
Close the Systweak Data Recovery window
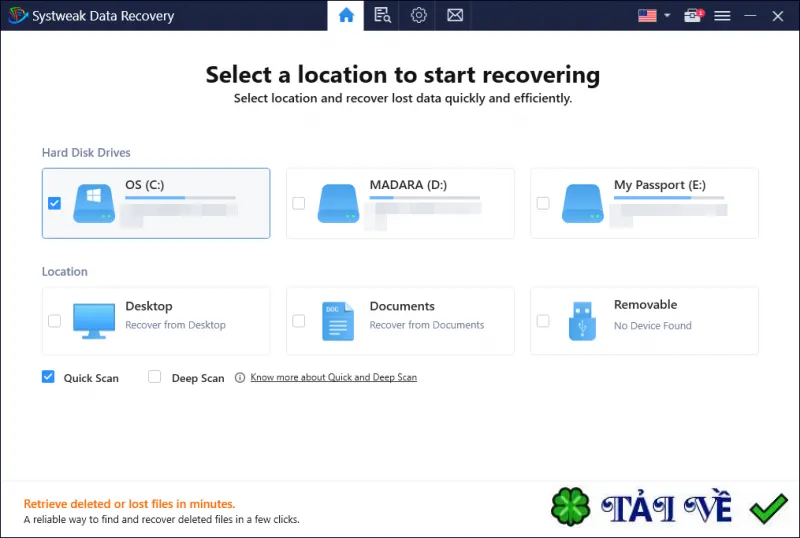[778, 16]
